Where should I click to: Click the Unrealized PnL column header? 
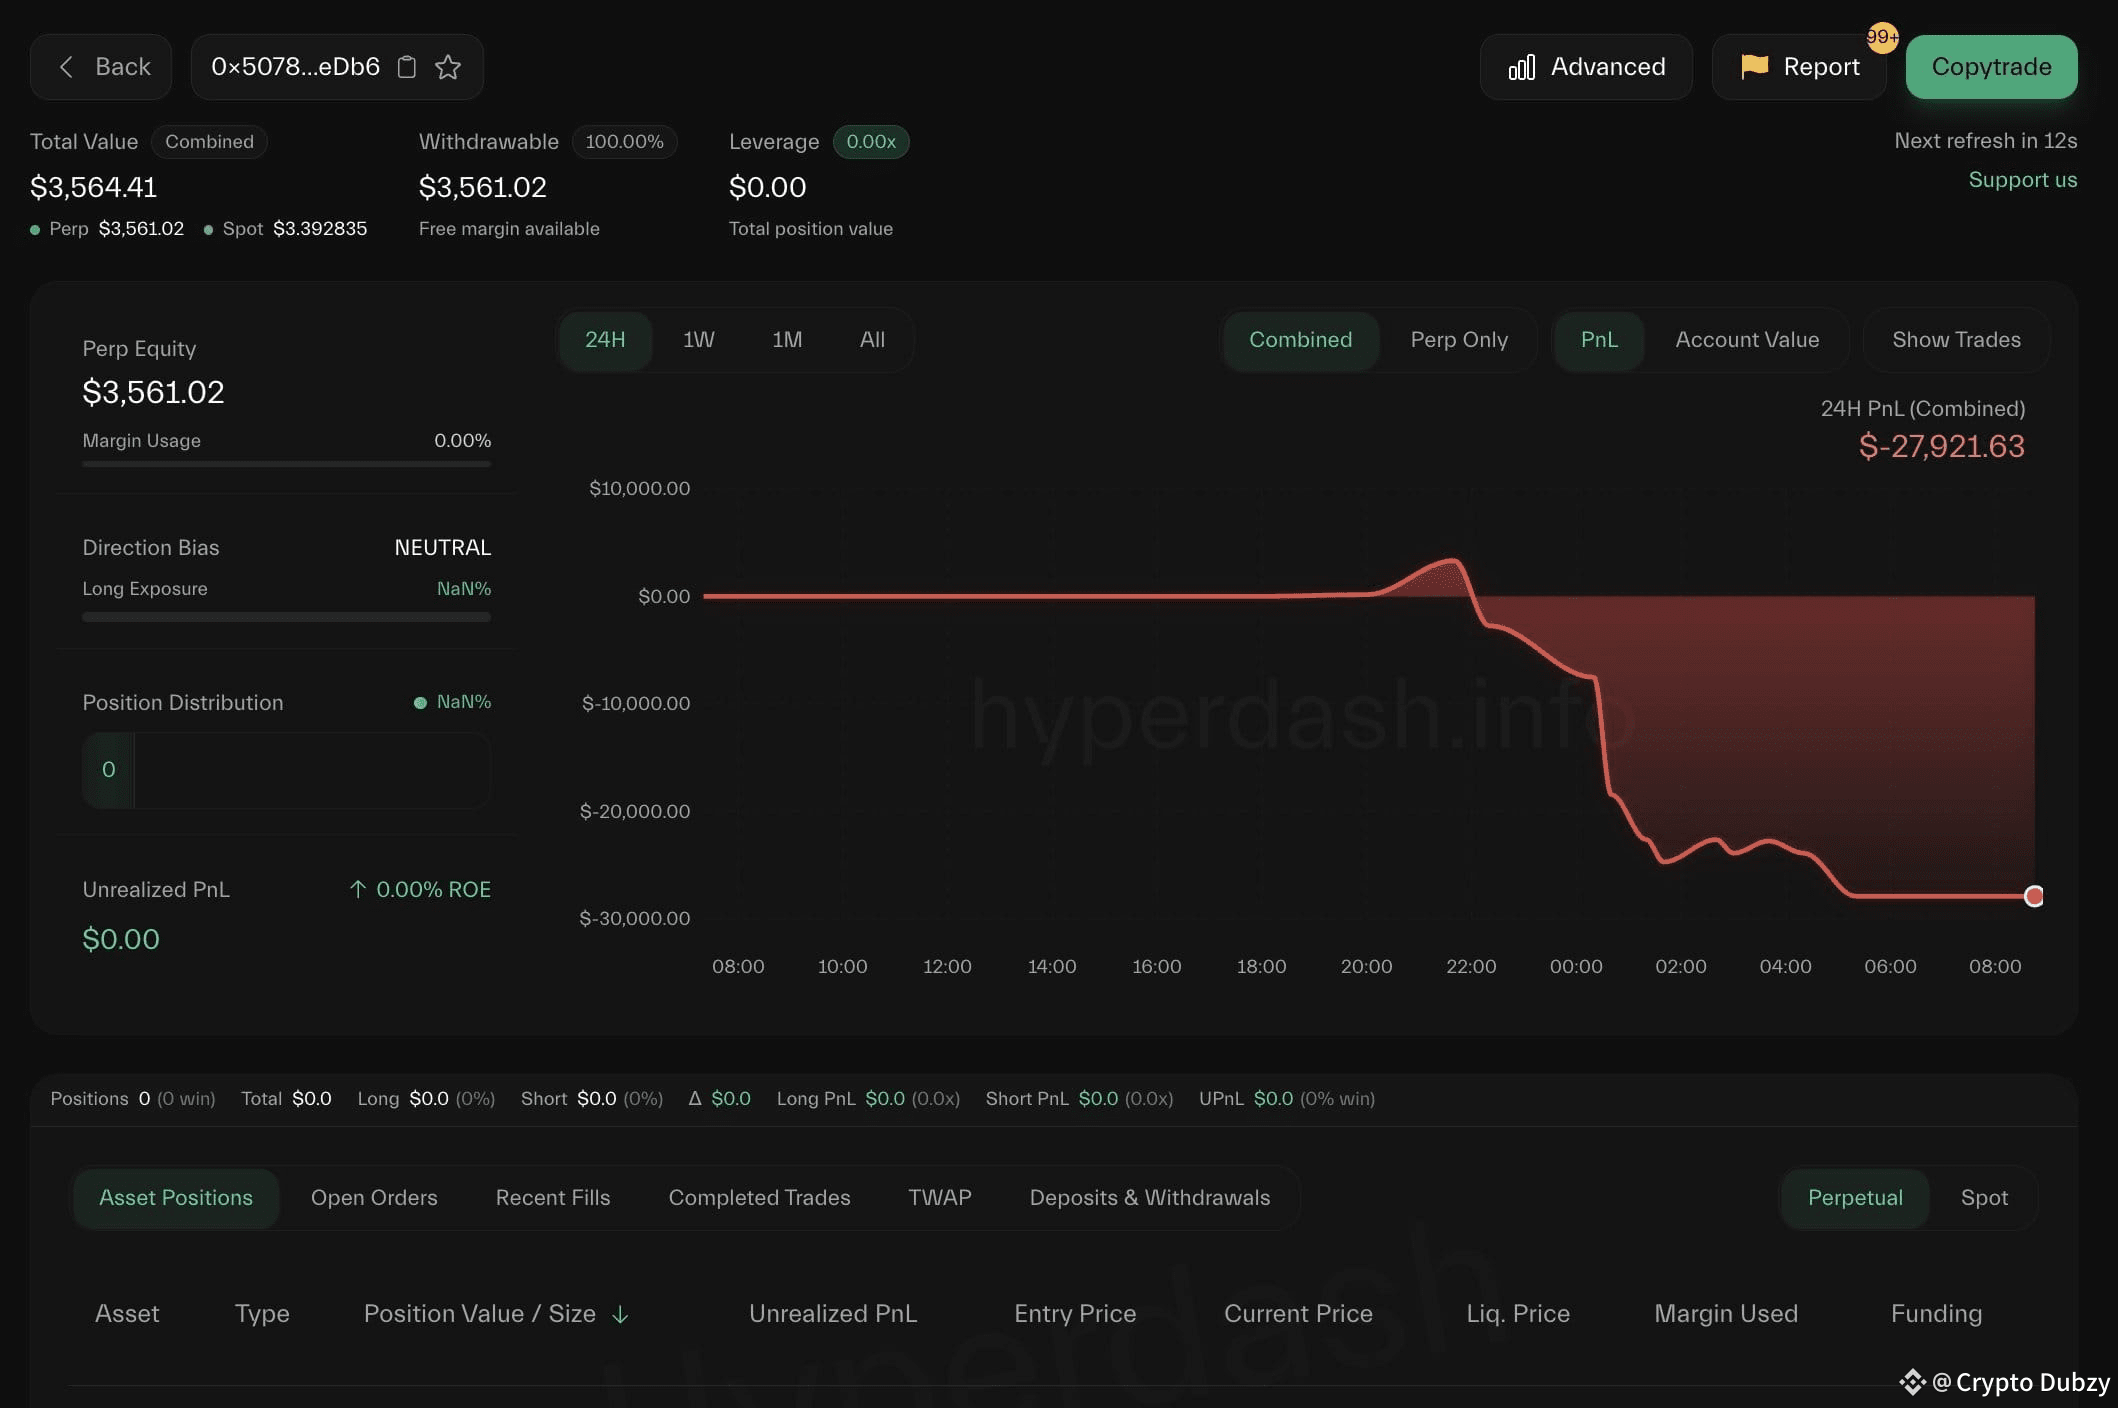(x=833, y=1314)
